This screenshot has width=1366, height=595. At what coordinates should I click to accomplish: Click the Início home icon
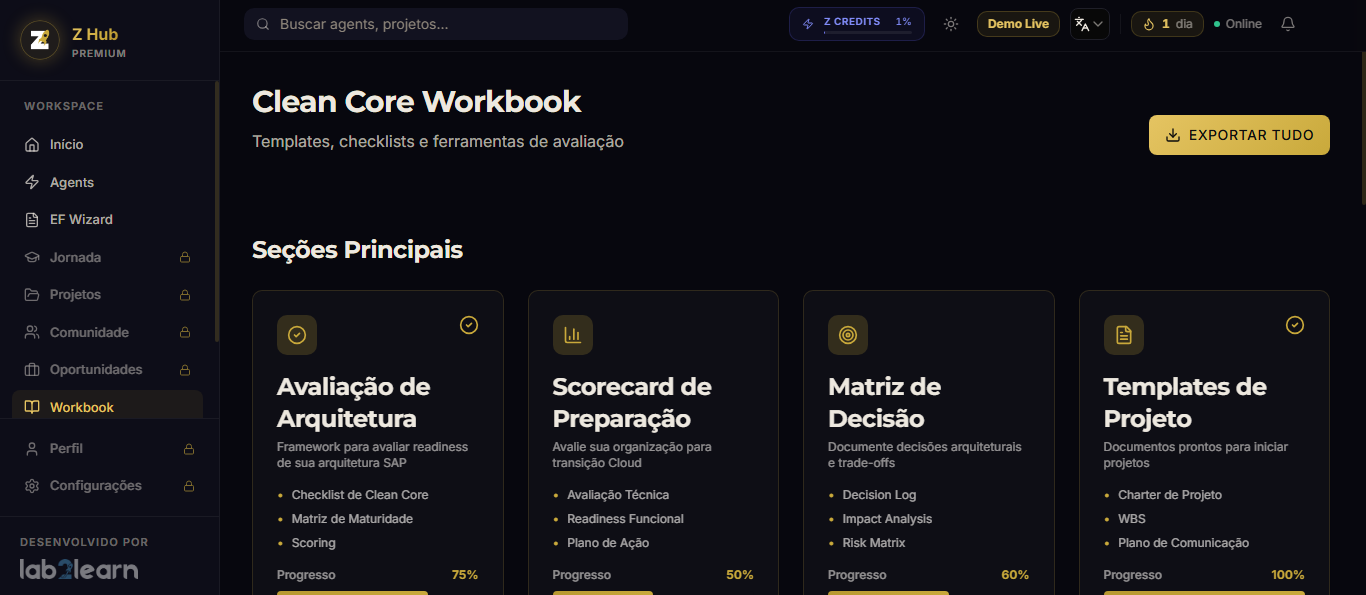tap(32, 145)
